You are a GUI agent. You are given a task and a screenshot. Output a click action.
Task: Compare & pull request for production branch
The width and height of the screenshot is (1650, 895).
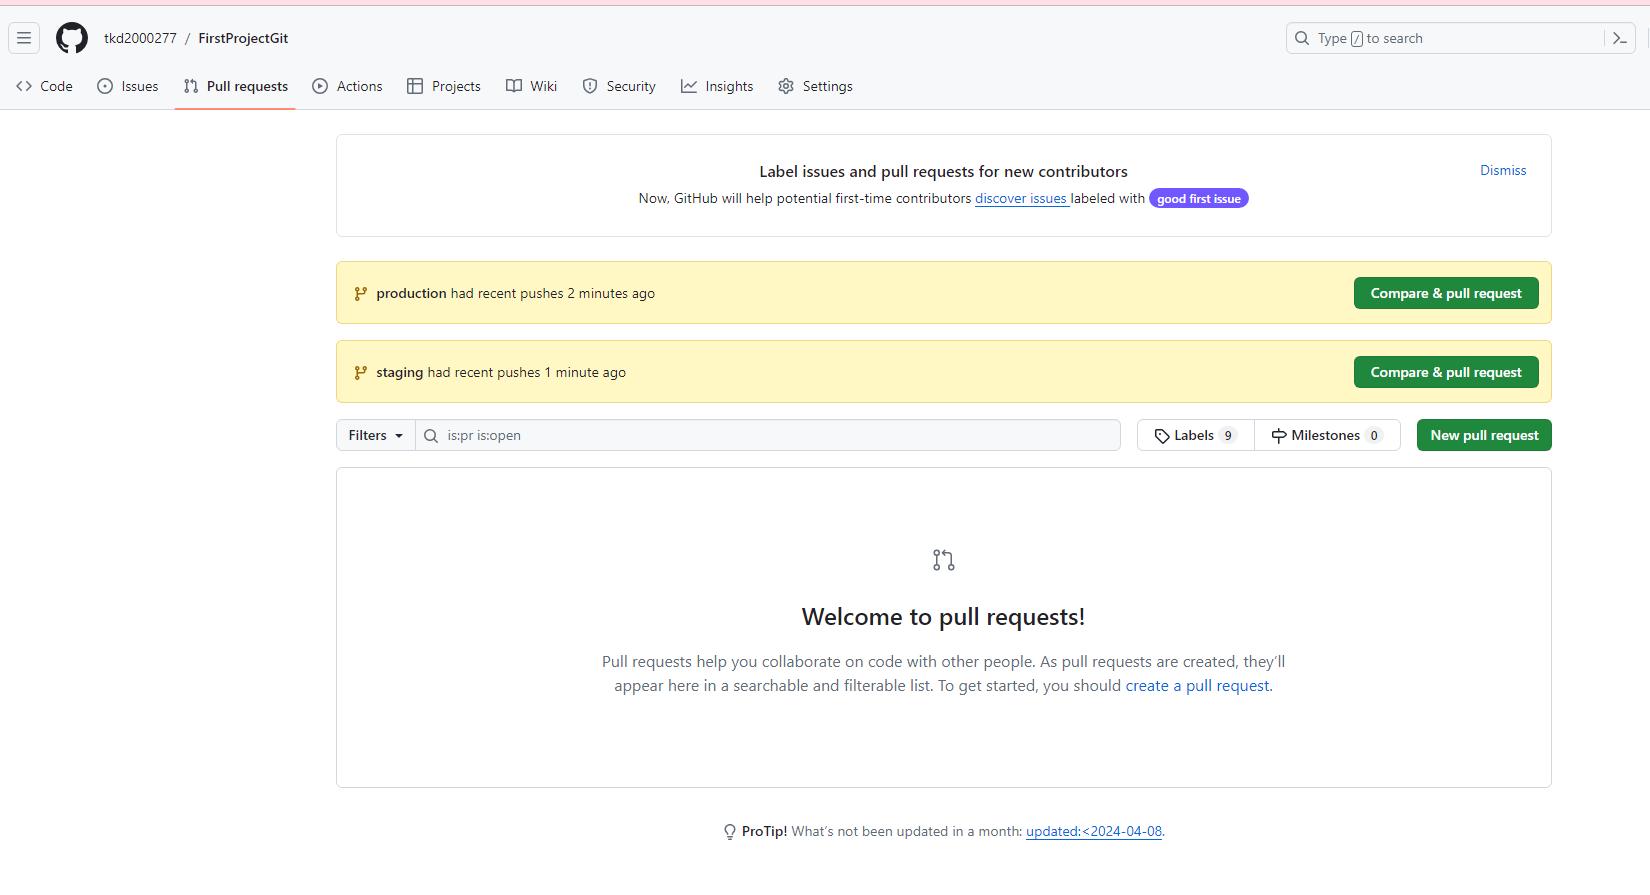[x=1445, y=293]
